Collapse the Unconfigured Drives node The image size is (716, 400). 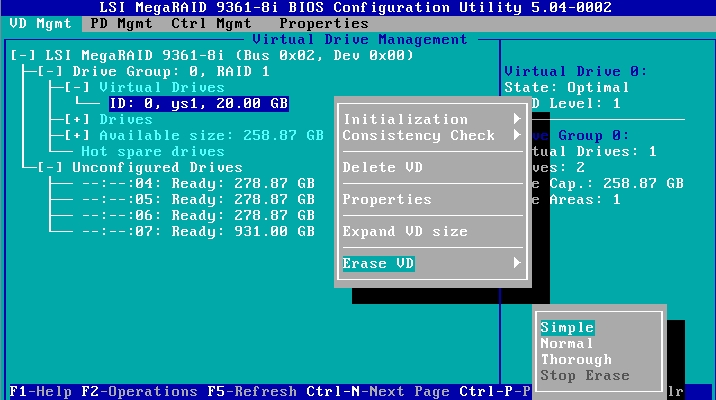50,168
